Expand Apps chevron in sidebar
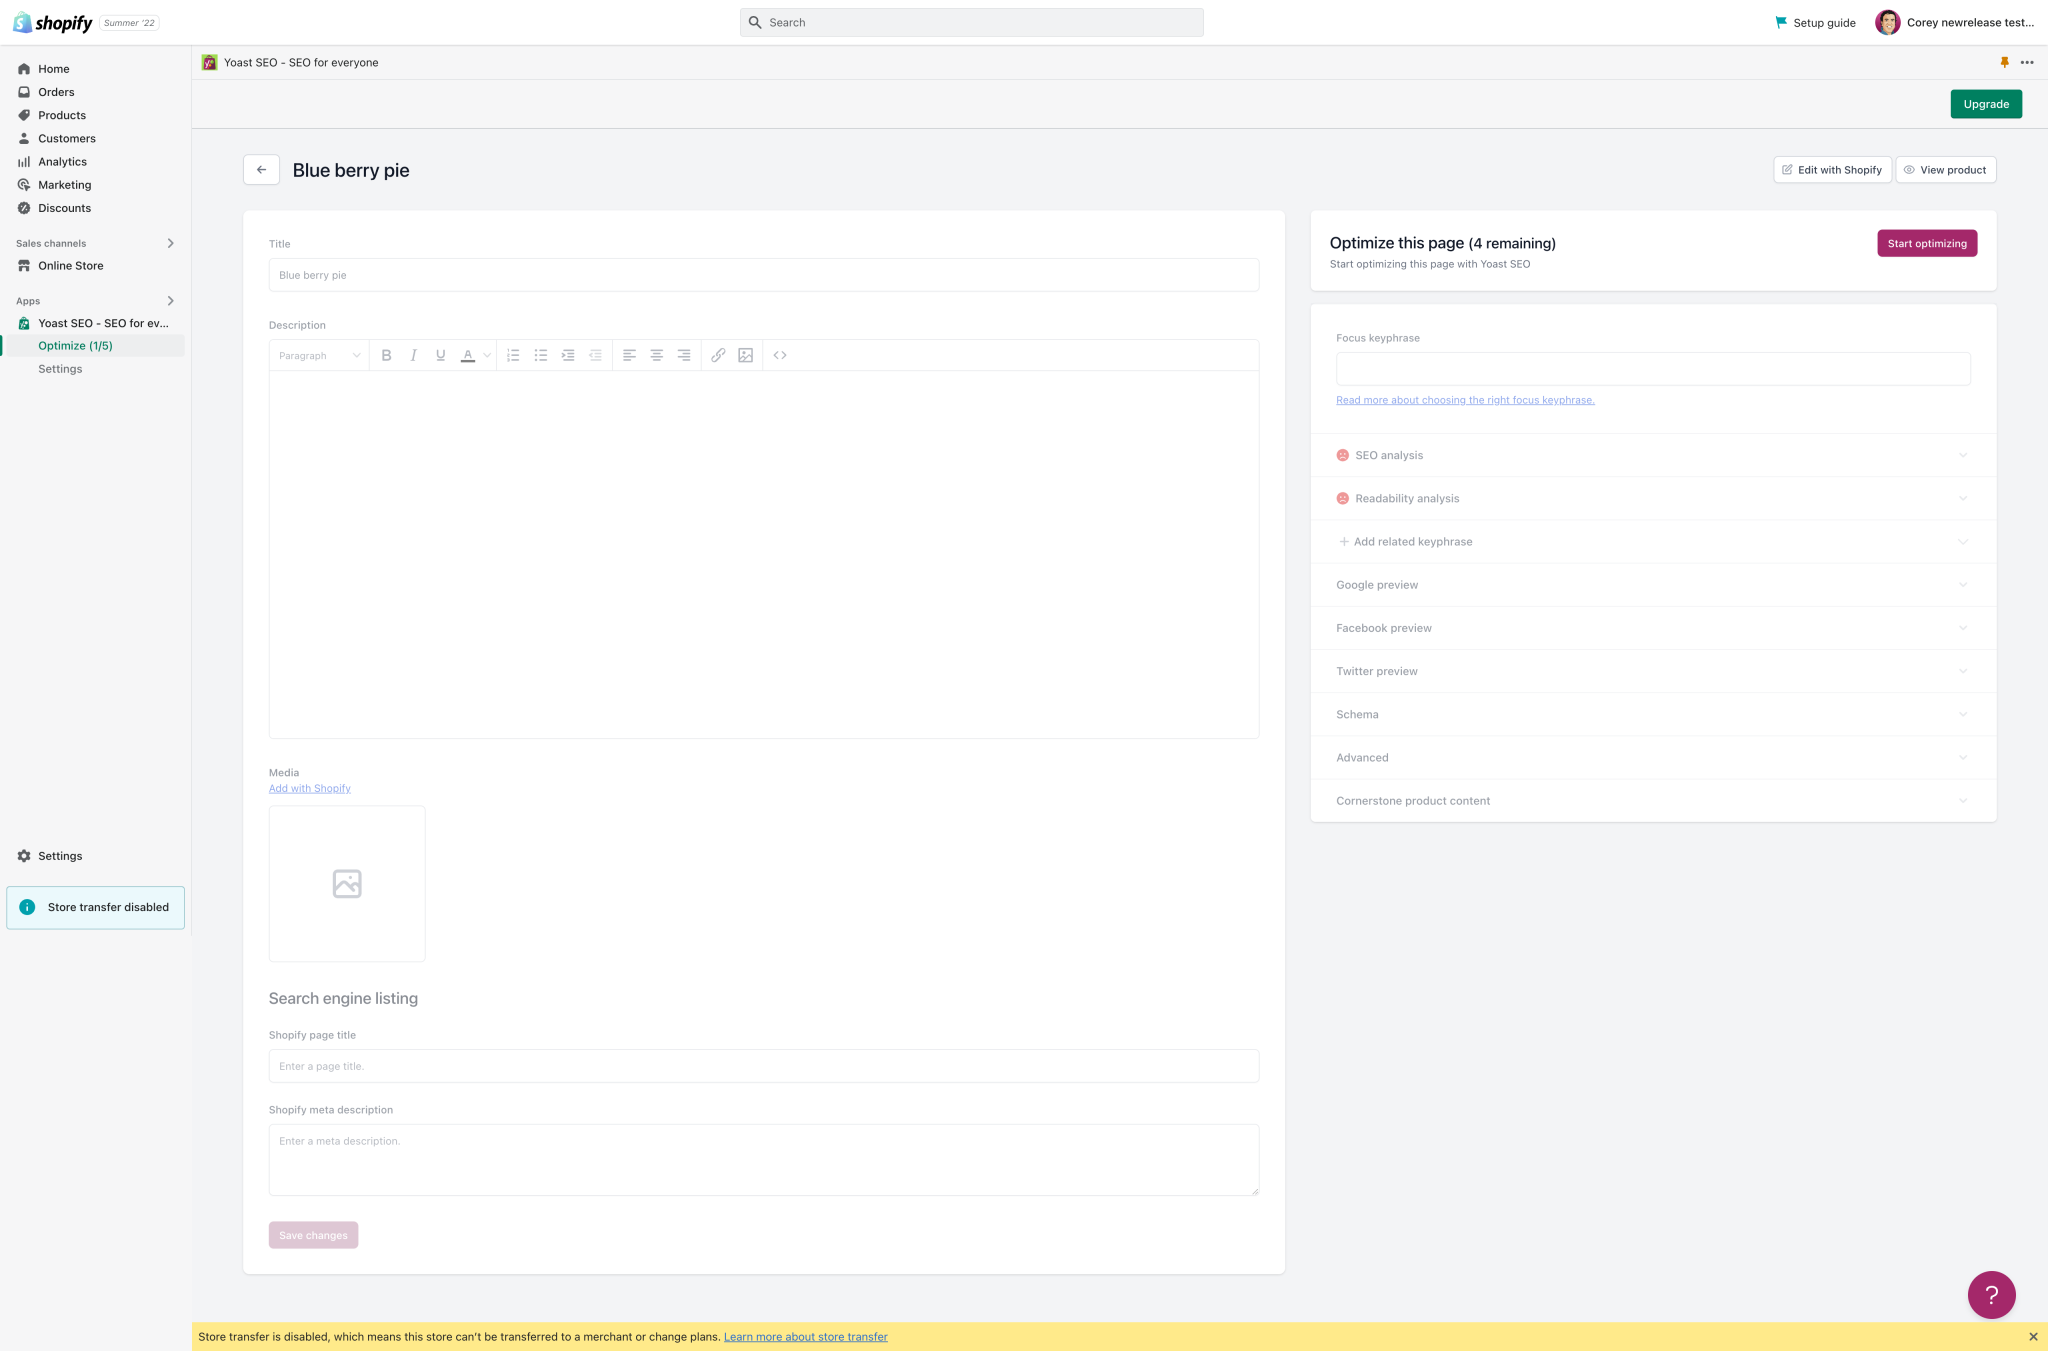 (170, 301)
